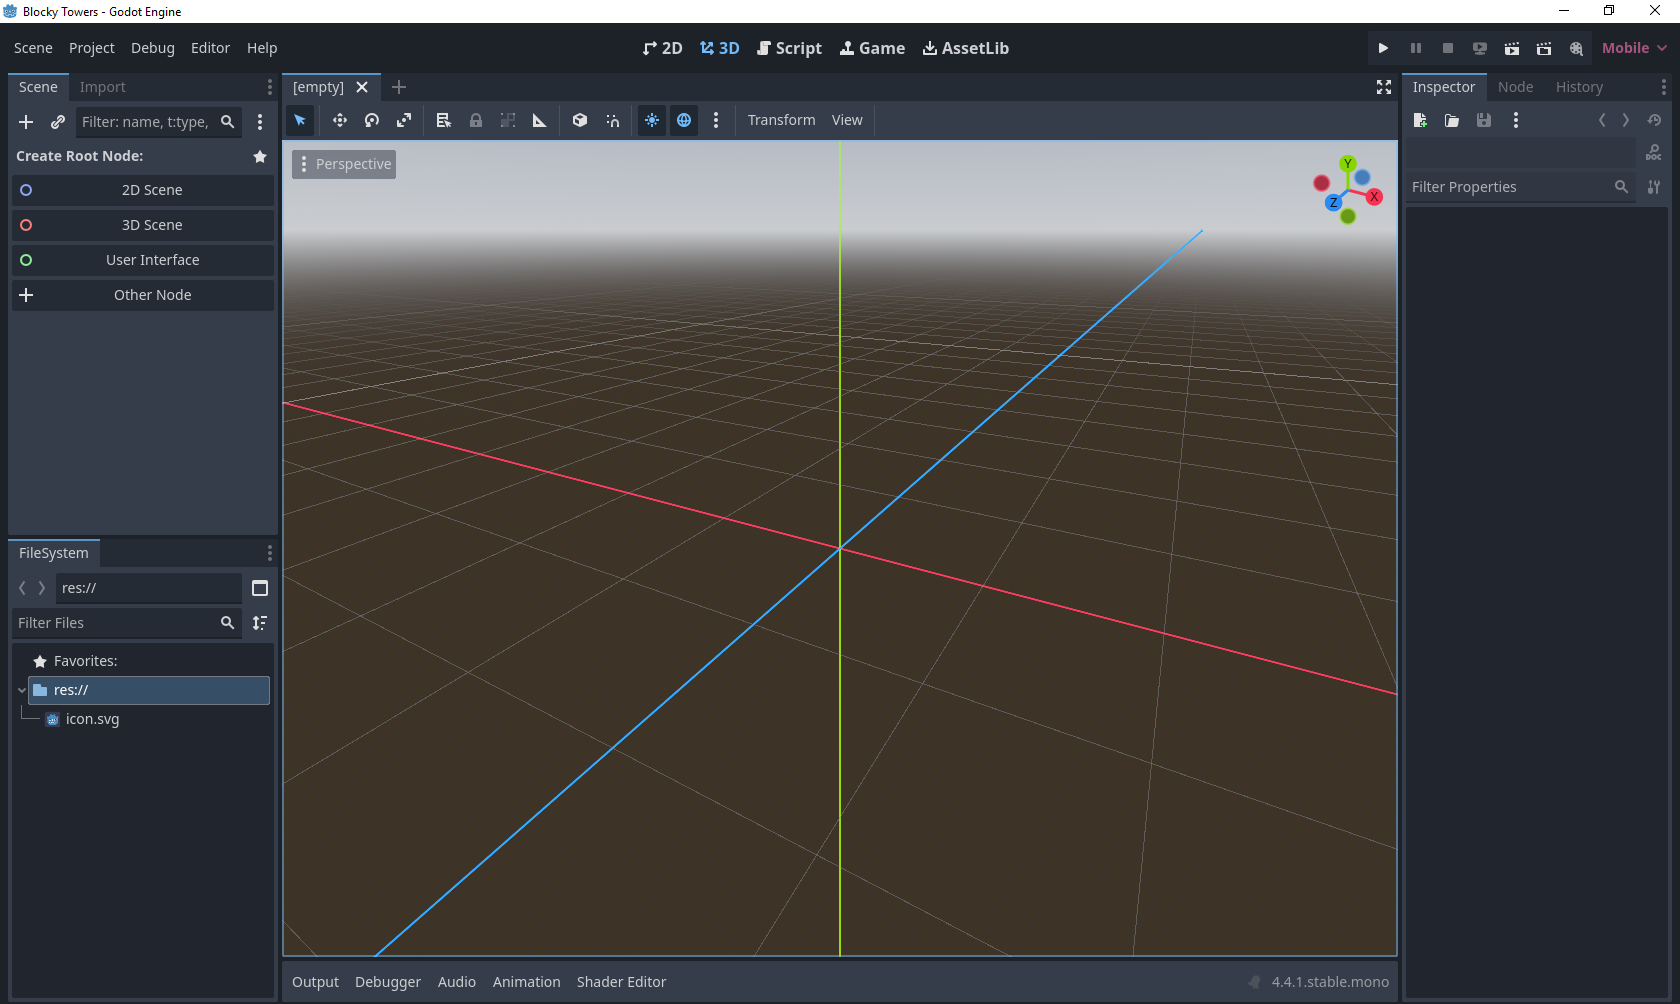Open the Editor menu
This screenshot has width=1680, height=1004.
[210, 48]
